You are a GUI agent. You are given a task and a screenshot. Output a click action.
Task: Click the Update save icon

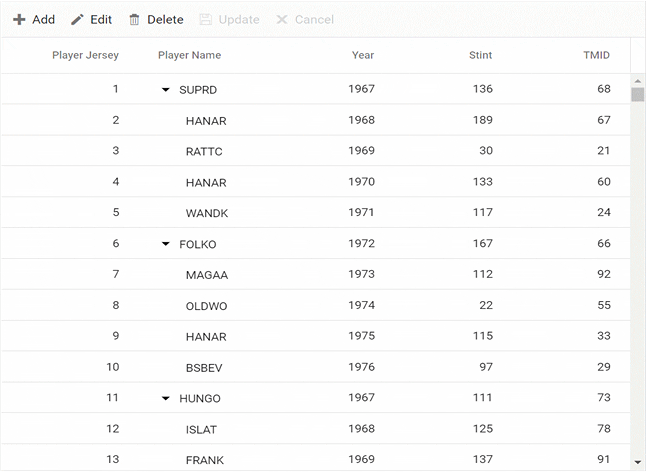click(x=206, y=20)
